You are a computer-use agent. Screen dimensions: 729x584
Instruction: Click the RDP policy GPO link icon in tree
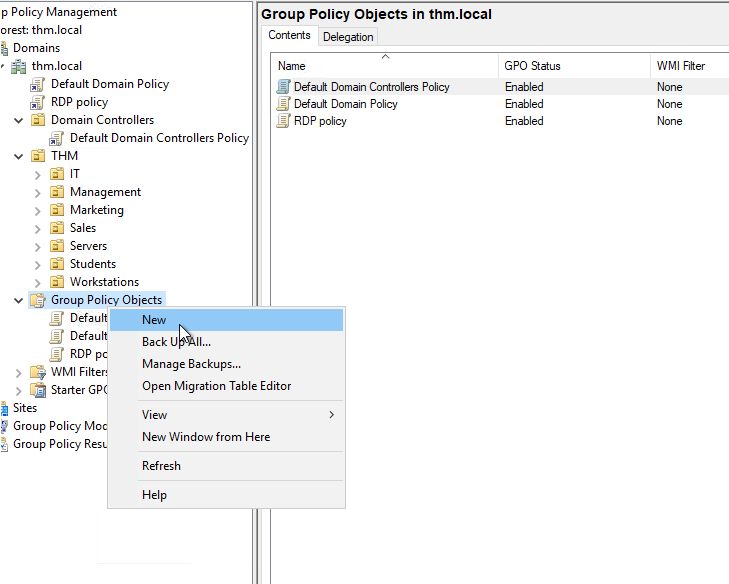[x=38, y=102]
